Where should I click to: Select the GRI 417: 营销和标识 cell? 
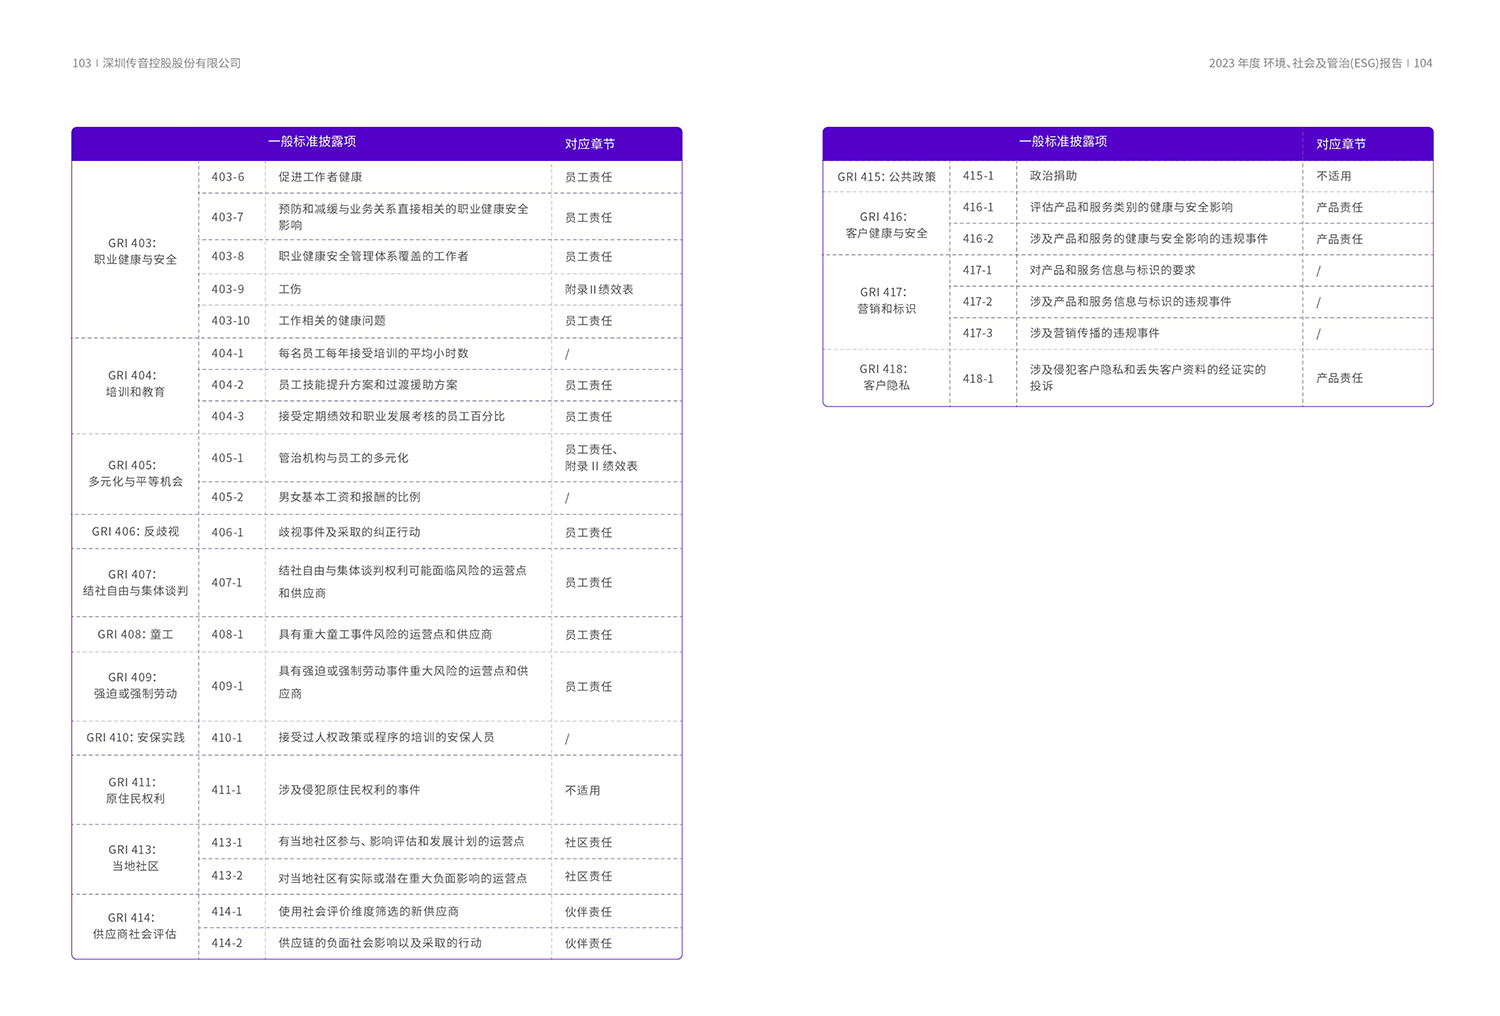tap(886, 301)
